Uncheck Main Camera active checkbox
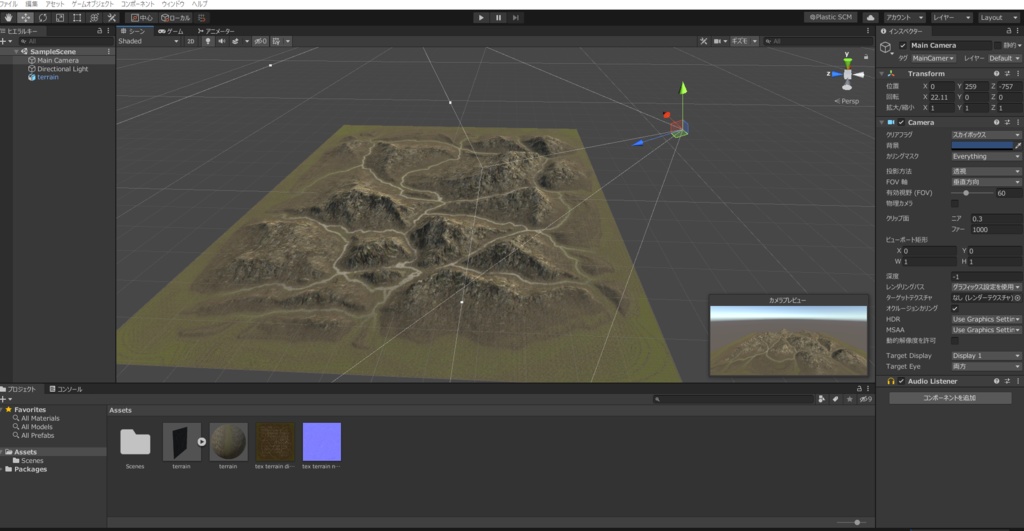The width and height of the screenshot is (1024, 531). [903, 45]
